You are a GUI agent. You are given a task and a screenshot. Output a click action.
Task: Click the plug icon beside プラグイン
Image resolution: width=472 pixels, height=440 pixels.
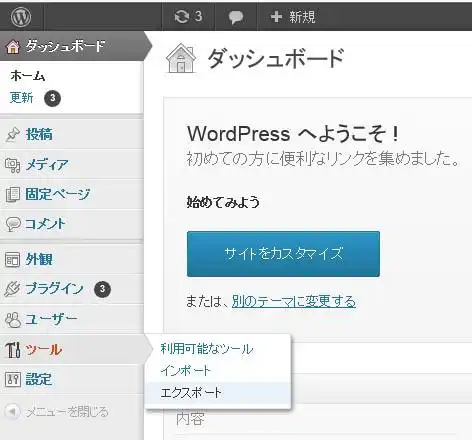pyautogui.click(x=12, y=289)
